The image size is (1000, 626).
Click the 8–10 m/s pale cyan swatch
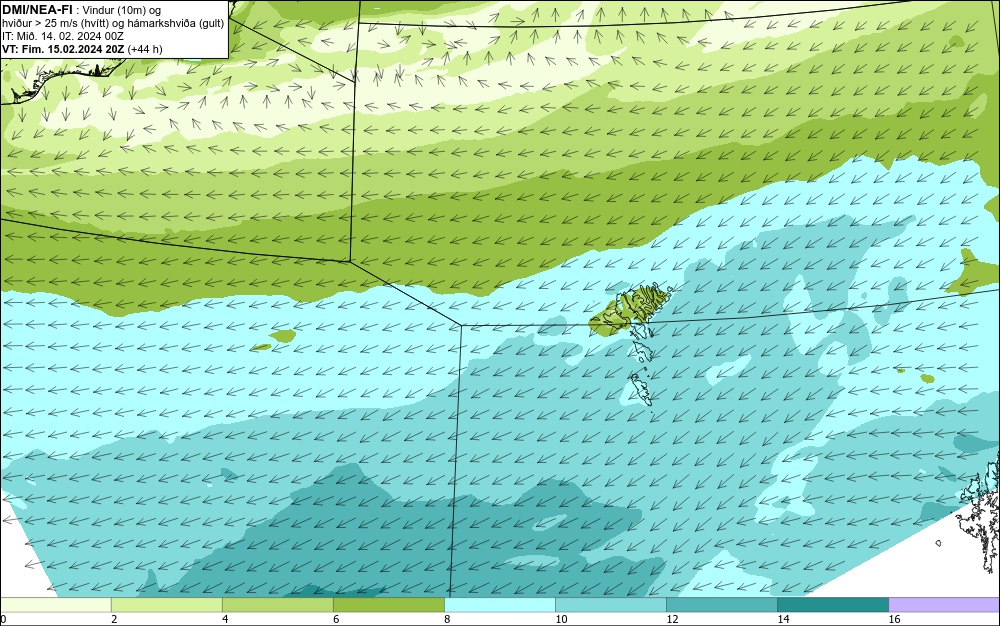500,604
